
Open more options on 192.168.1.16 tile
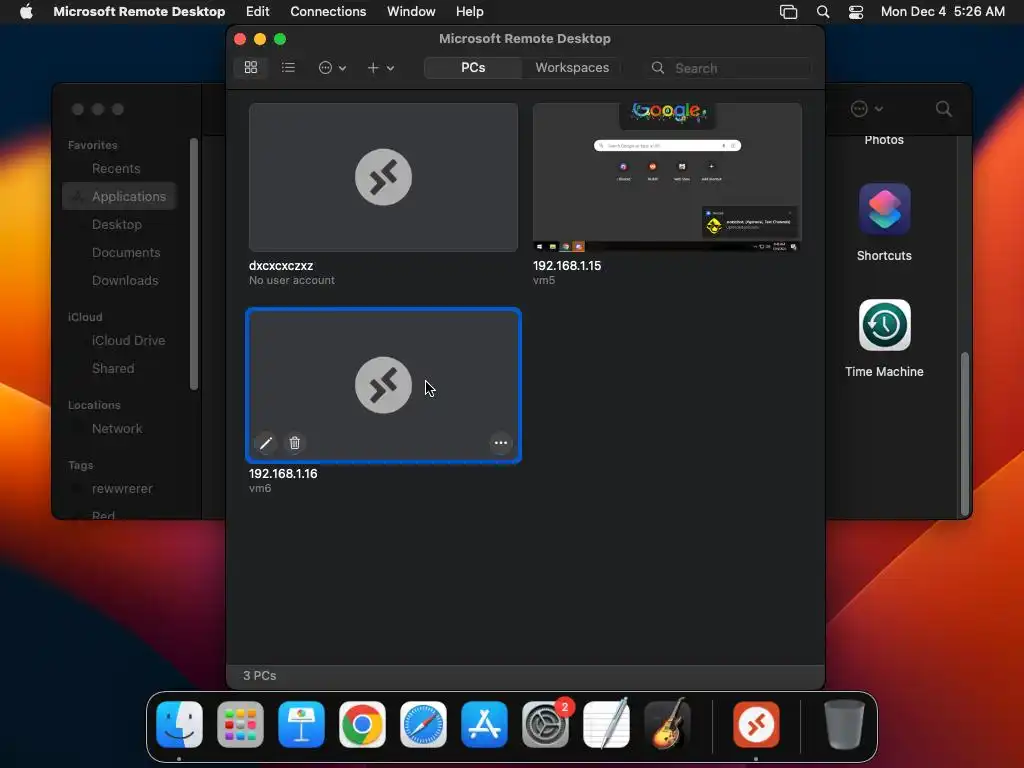click(500, 443)
